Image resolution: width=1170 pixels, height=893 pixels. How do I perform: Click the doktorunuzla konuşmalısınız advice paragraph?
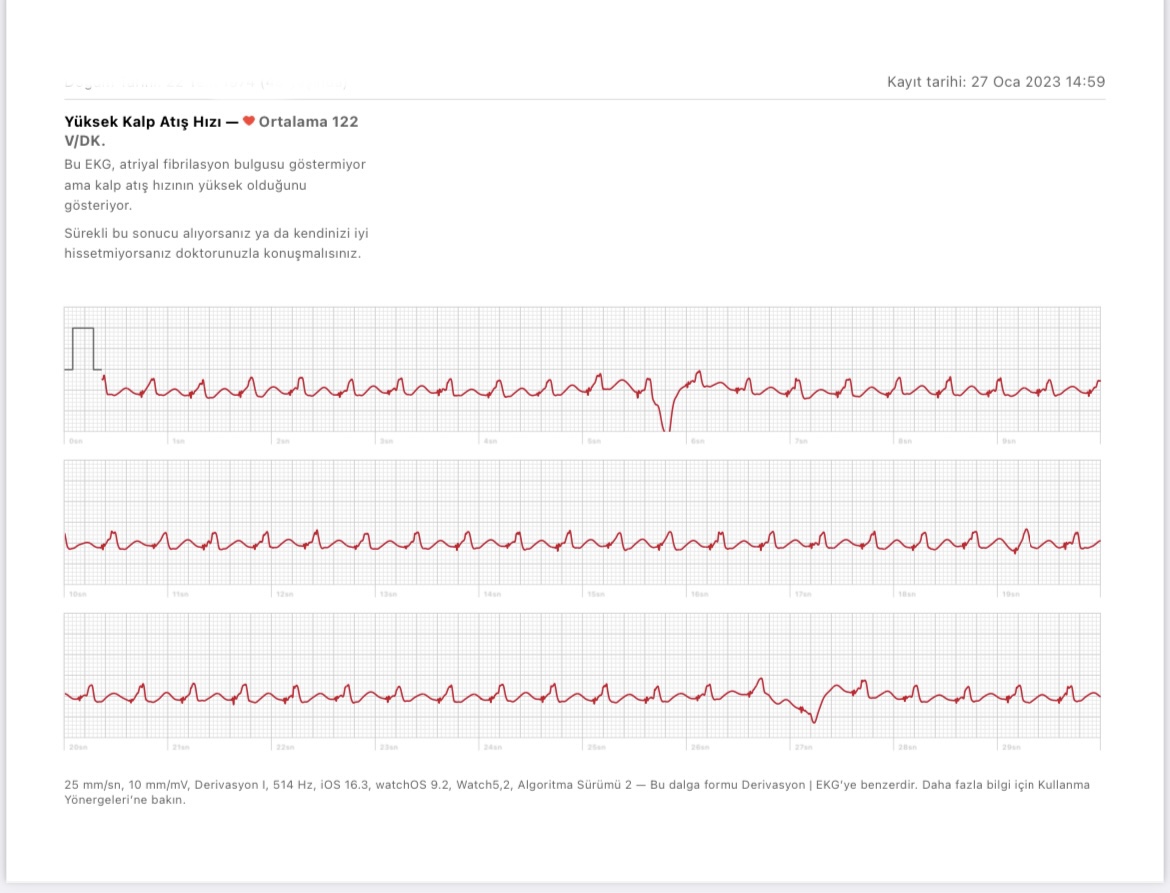[x=216, y=243]
